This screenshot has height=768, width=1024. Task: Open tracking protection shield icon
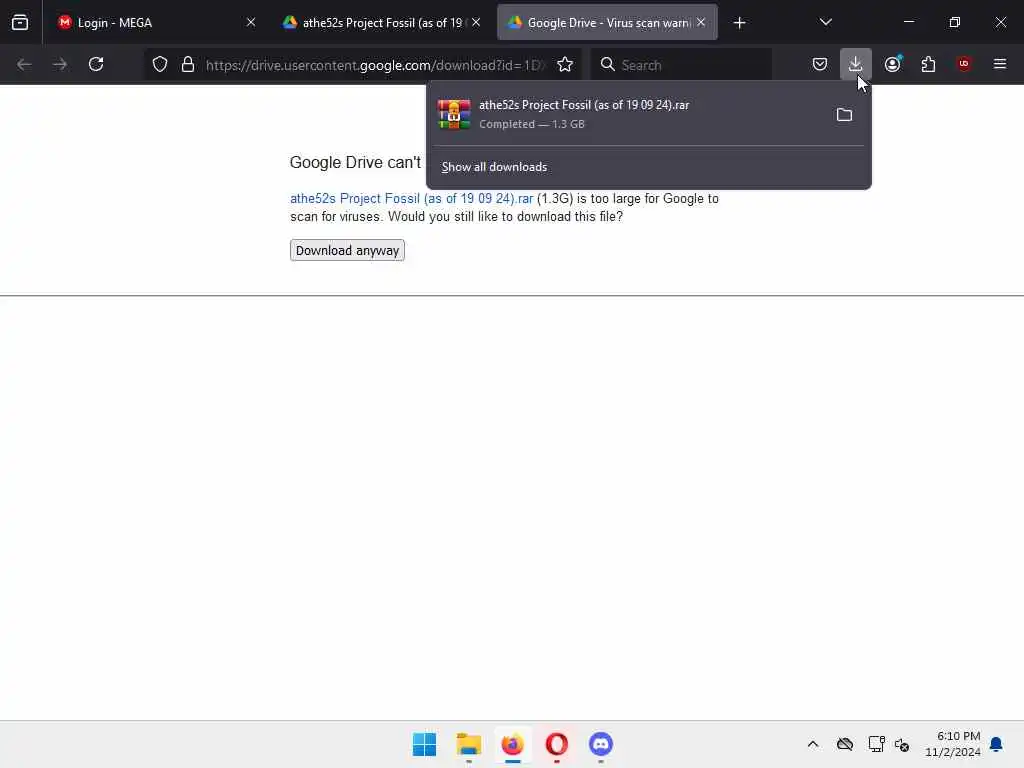coord(160,64)
